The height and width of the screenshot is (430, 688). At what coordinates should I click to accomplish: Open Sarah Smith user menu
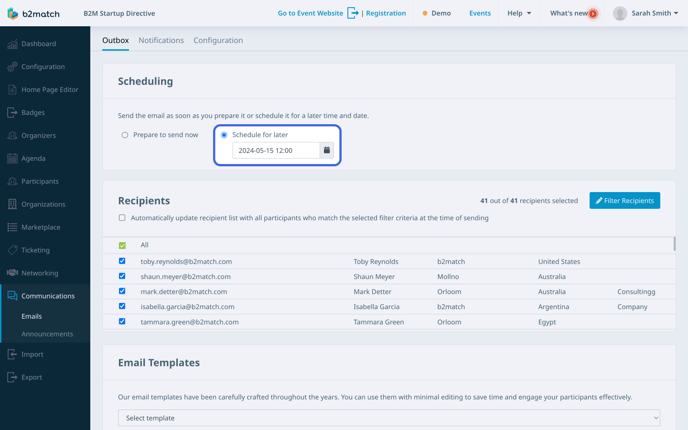click(x=655, y=13)
